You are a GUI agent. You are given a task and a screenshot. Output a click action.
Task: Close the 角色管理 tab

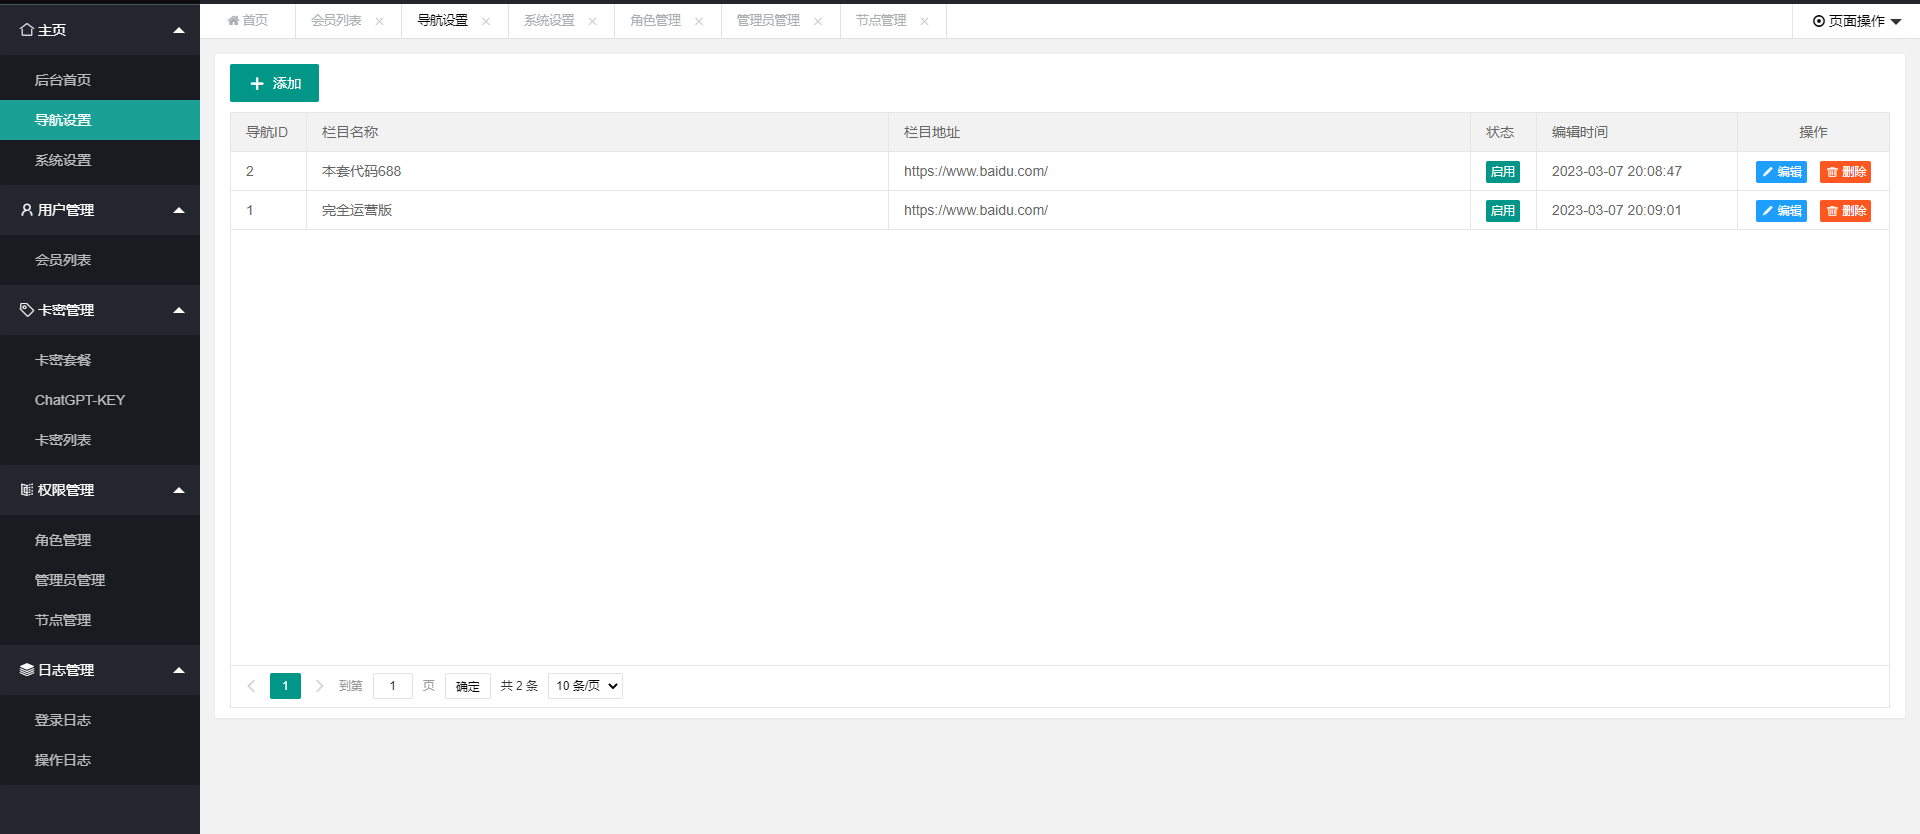[699, 21]
